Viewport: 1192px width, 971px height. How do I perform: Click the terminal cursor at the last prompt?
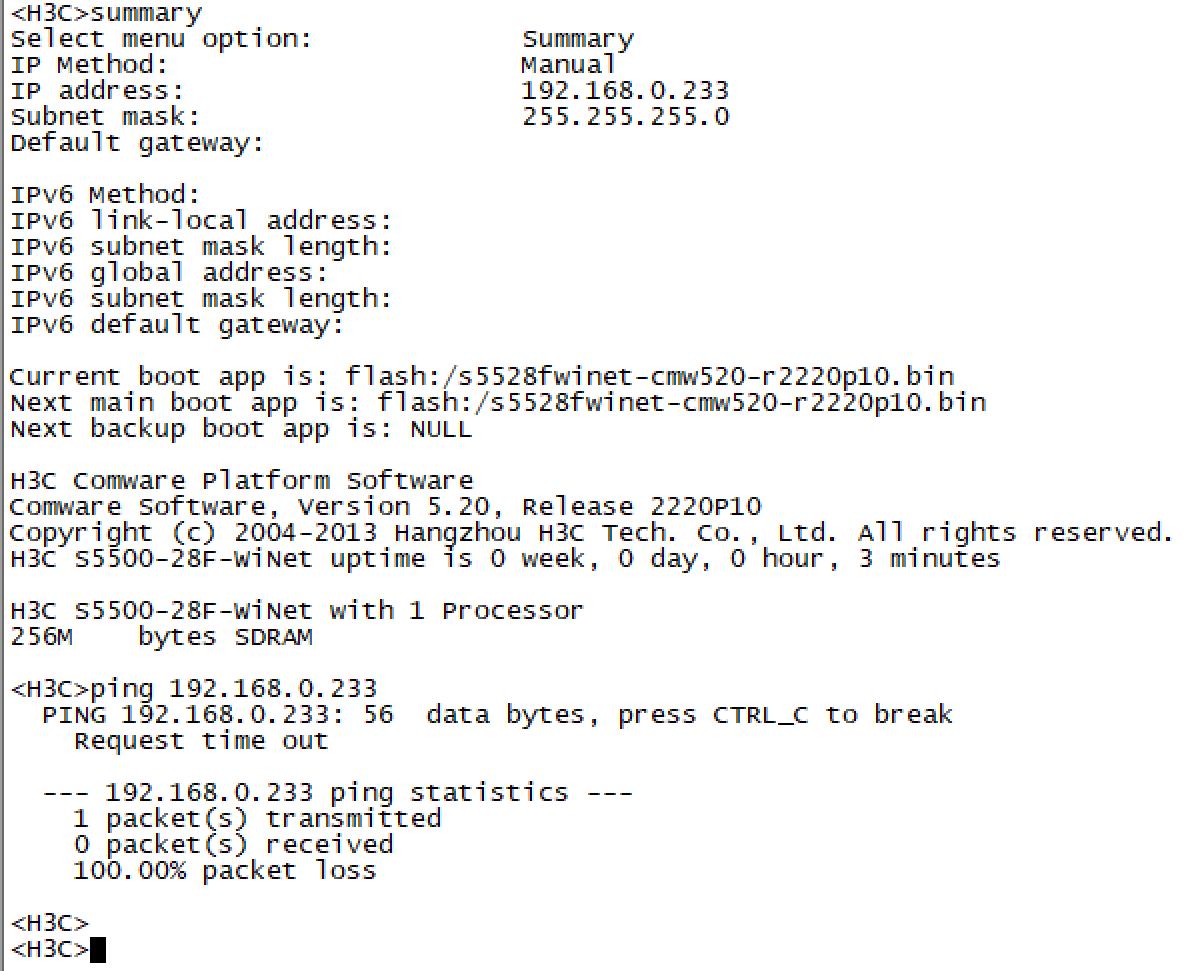pyautogui.click(x=97, y=949)
